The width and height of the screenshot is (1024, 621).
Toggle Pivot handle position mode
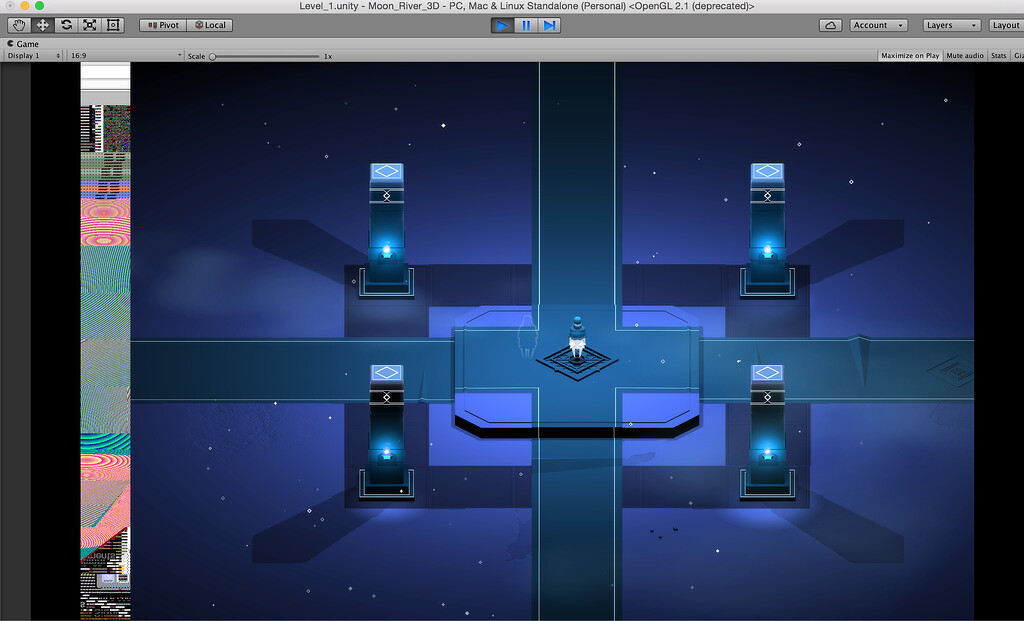pyautogui.click(x=161, y=25)
